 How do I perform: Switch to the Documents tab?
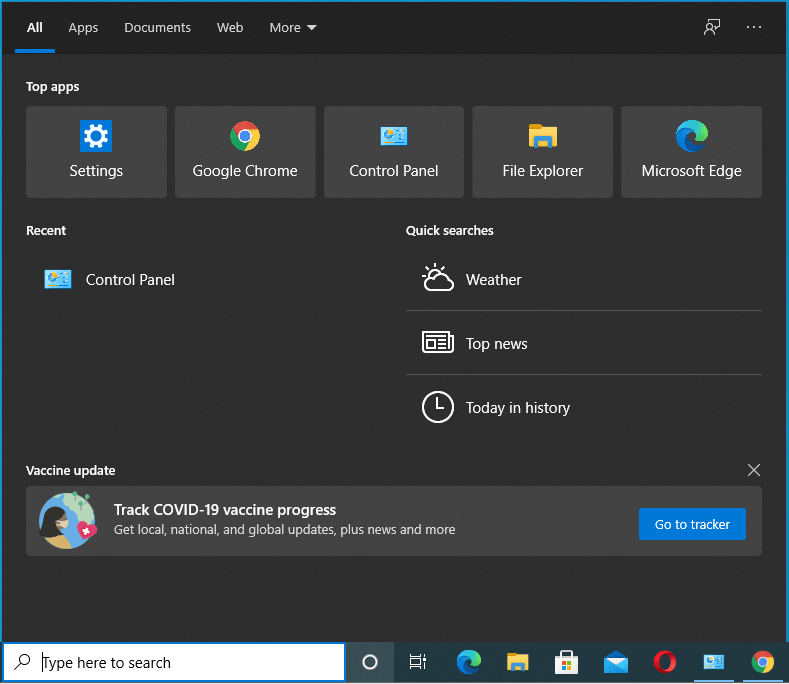[x=157, y=27]
